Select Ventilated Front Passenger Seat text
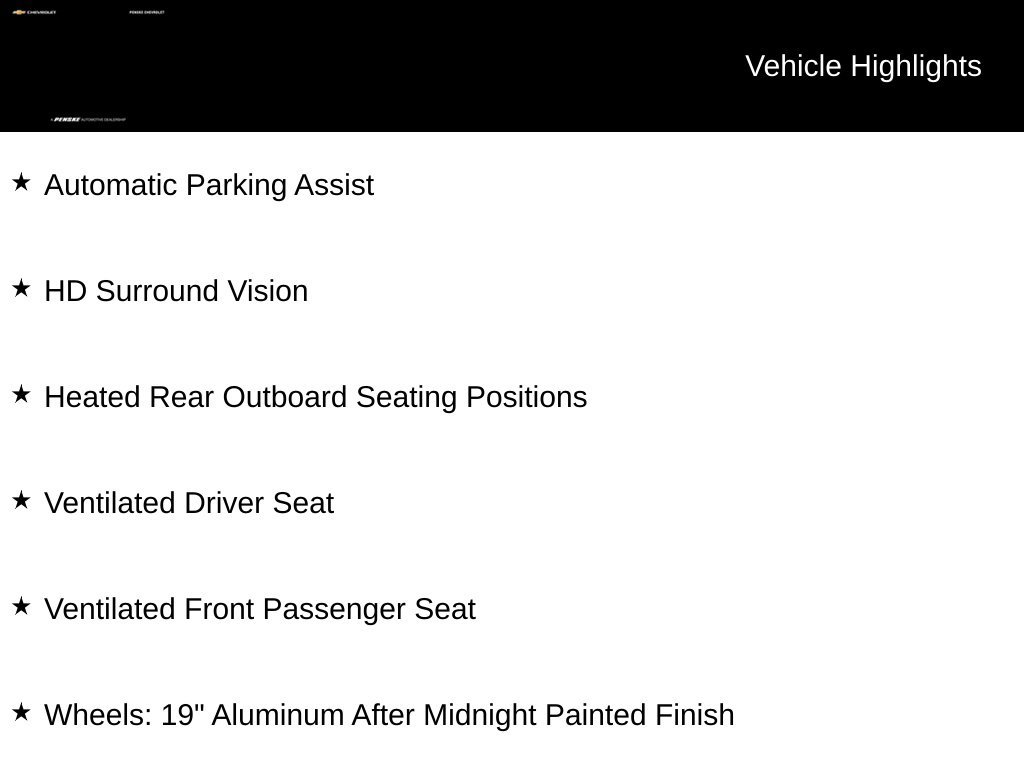1024x768 pixels. click(x=260, y=609)
